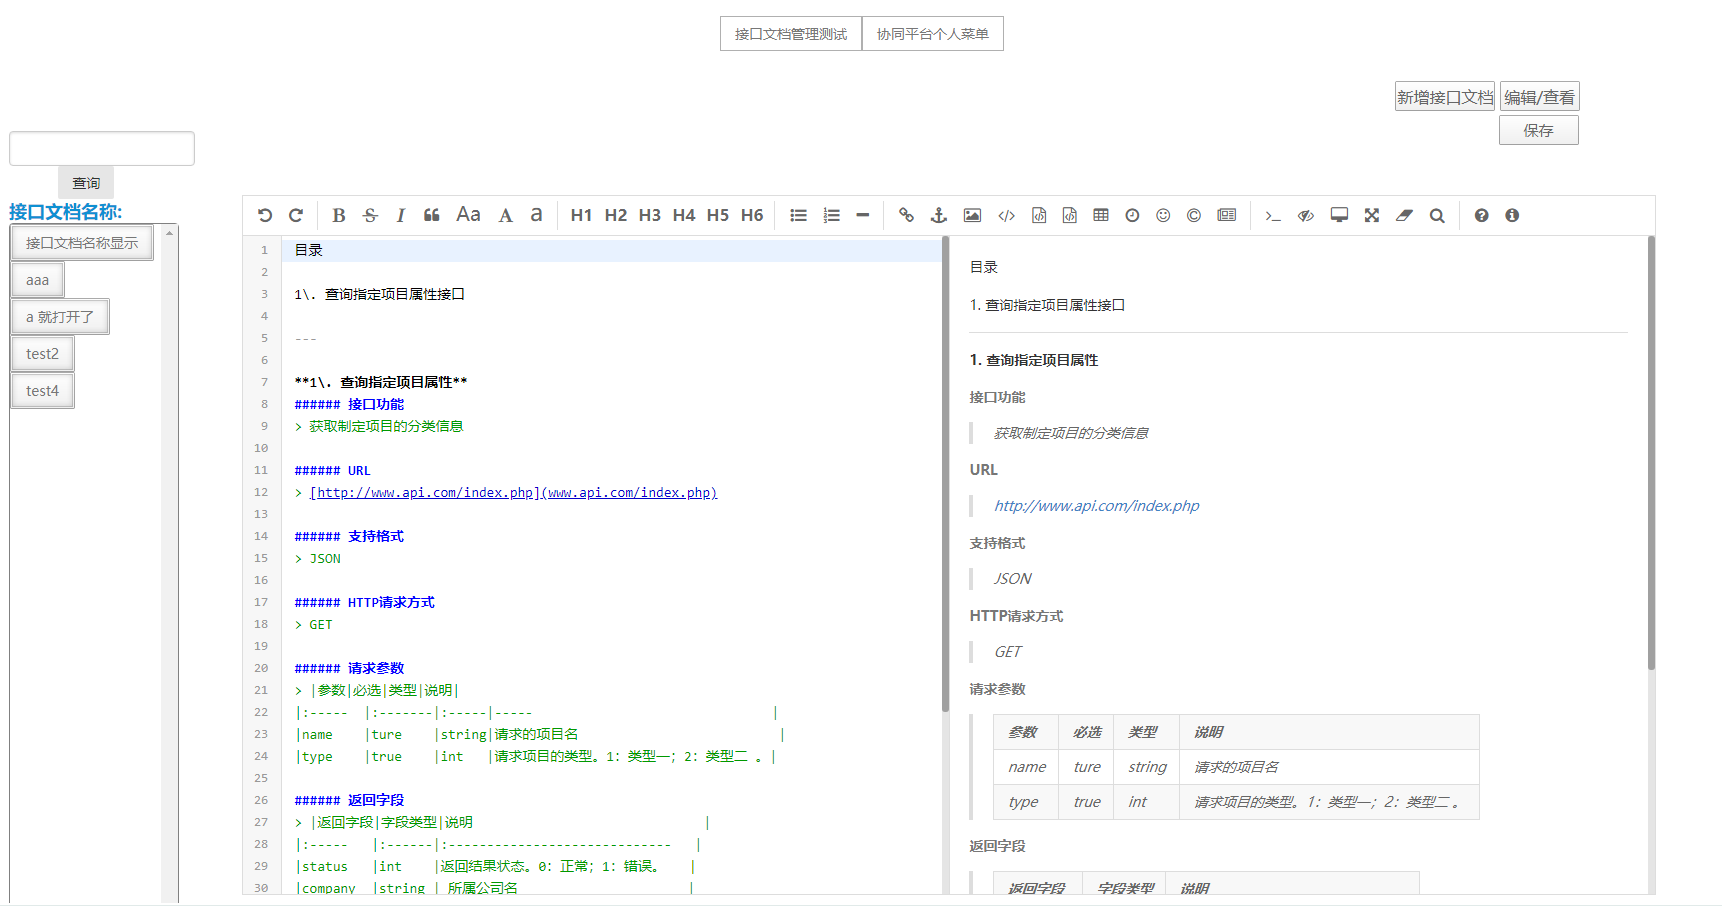Insert a table with the table icon

[x=1100, y=215]
